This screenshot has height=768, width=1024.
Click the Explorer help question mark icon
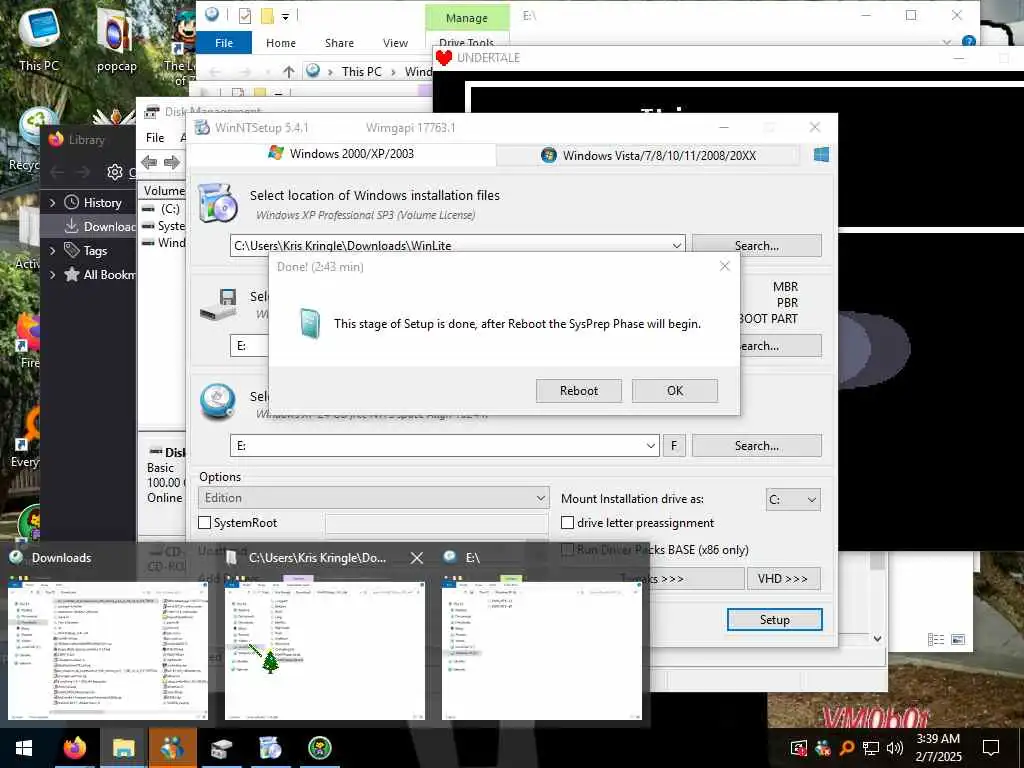tap(969, 42)
